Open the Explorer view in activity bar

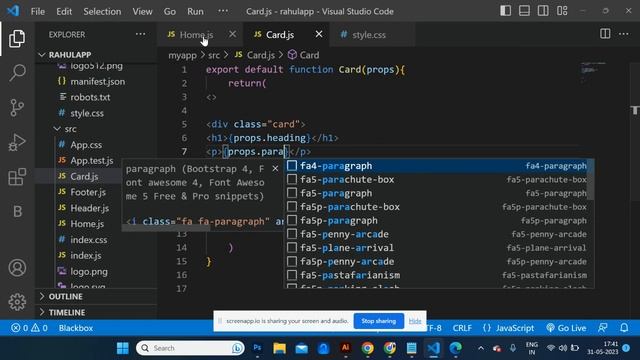(x=17, y=38)
